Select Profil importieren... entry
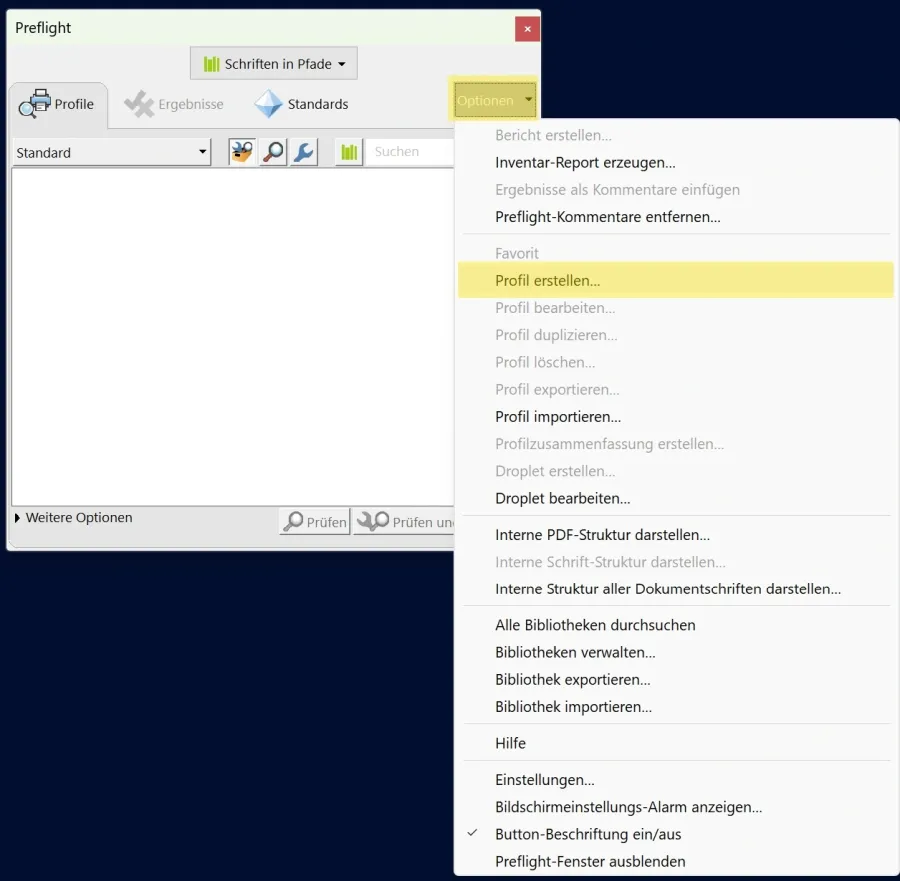 click(x=676, y=417)
